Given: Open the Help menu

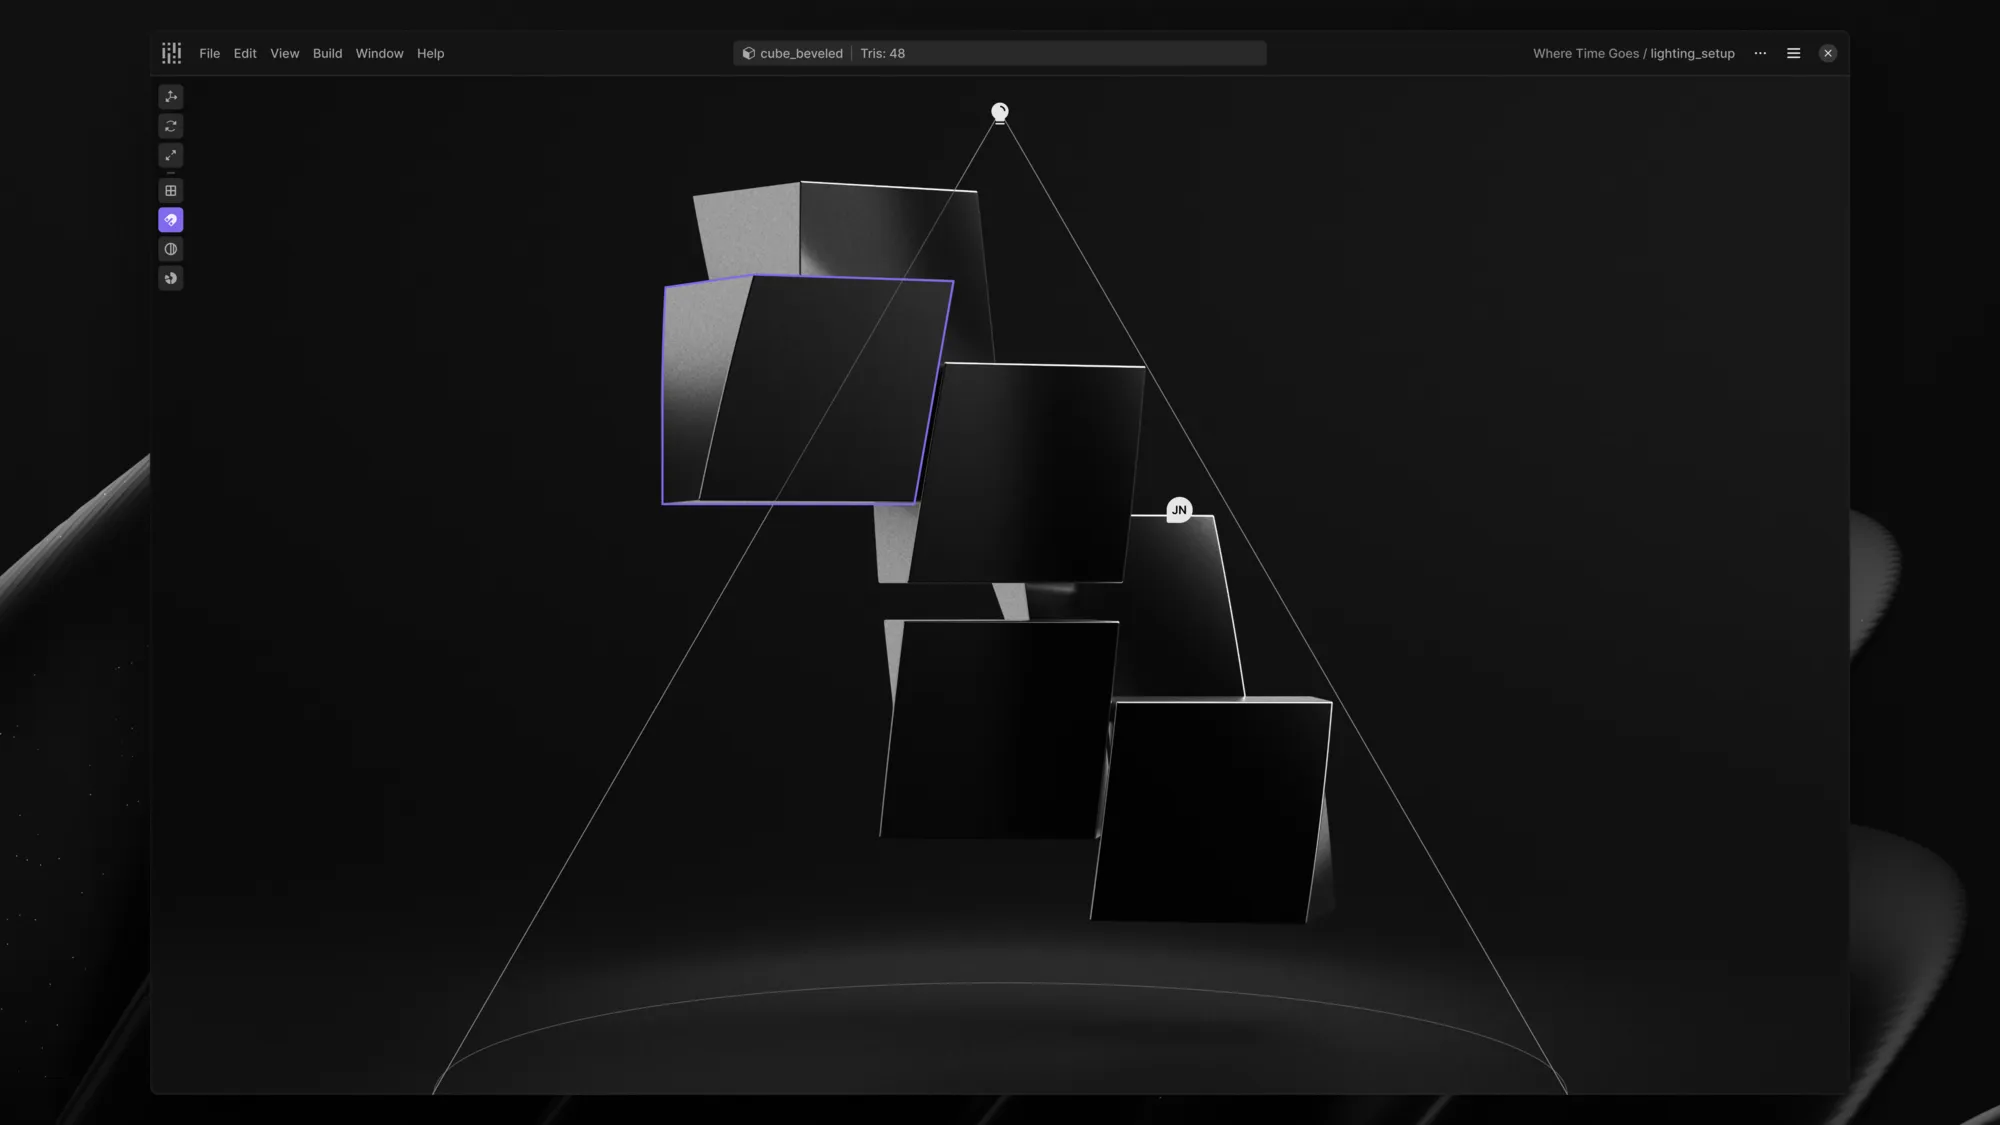Looking at the screenshot, I should [x=430, y=54].
